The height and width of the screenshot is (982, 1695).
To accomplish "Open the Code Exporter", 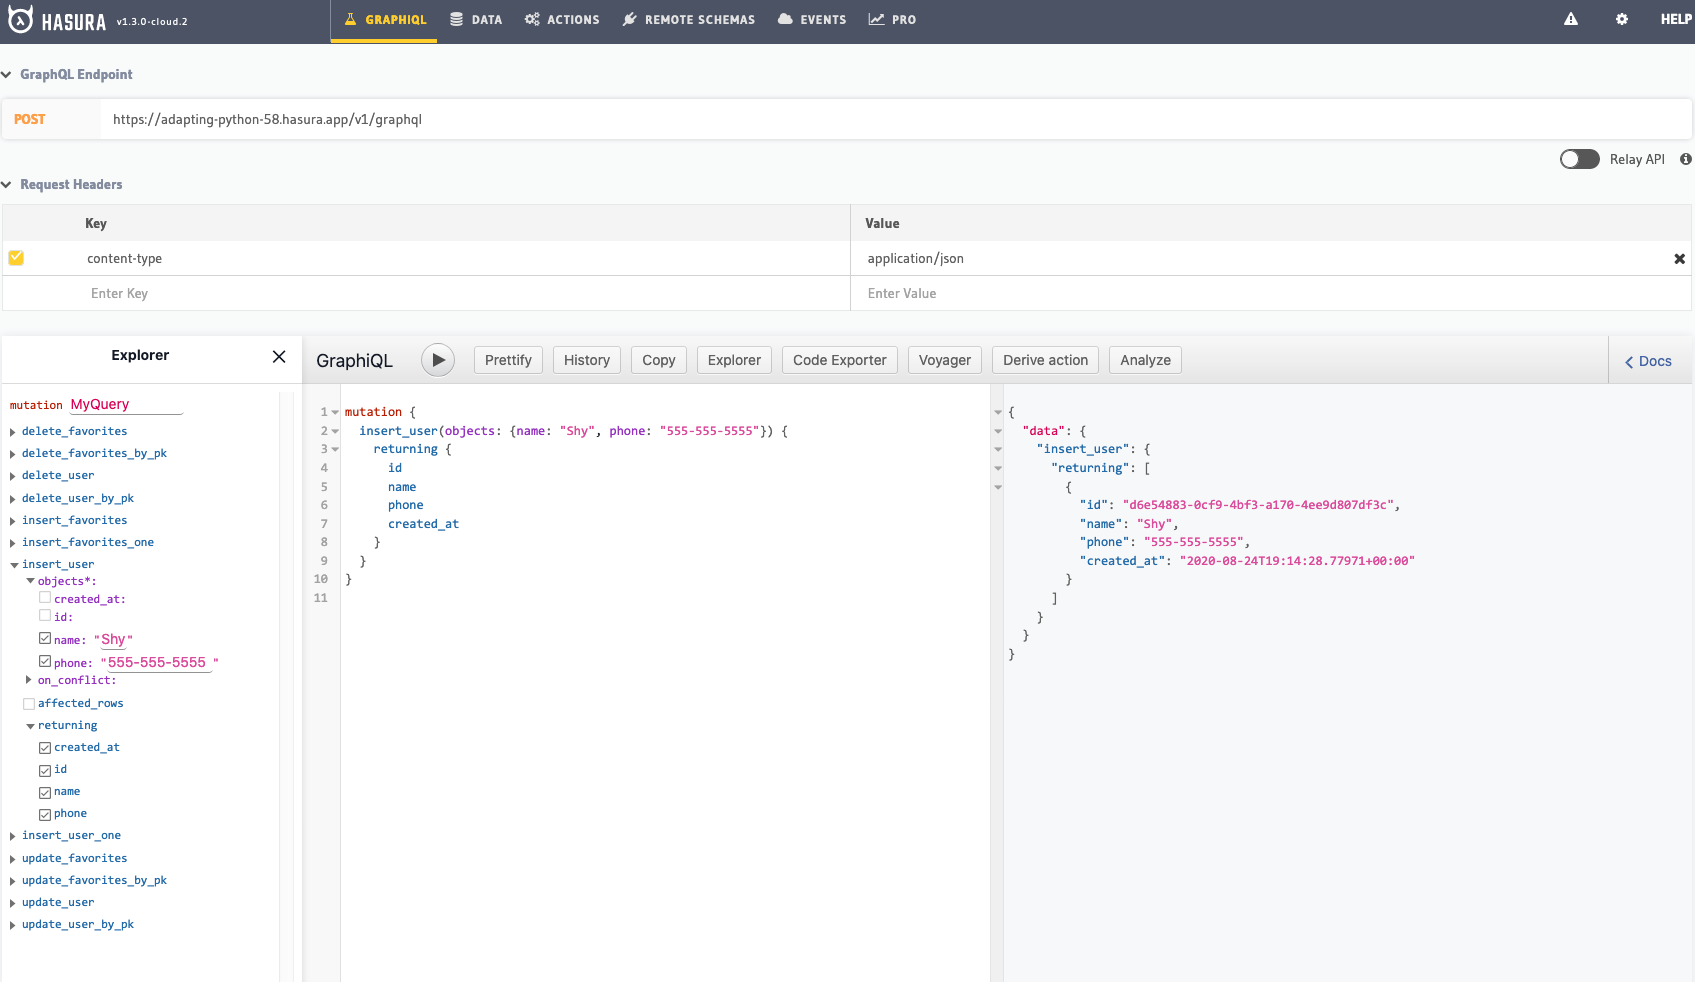I will coord(840,360).
